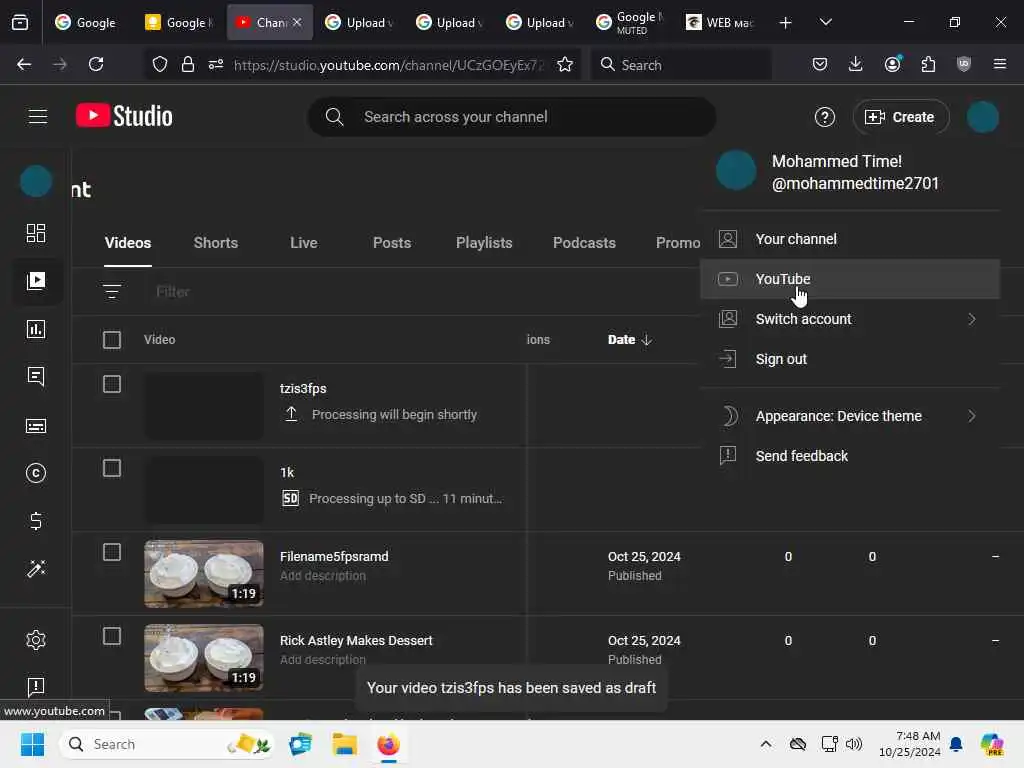Open Copyright in the sidebar
1024x768 pixels.
(36, 473)
